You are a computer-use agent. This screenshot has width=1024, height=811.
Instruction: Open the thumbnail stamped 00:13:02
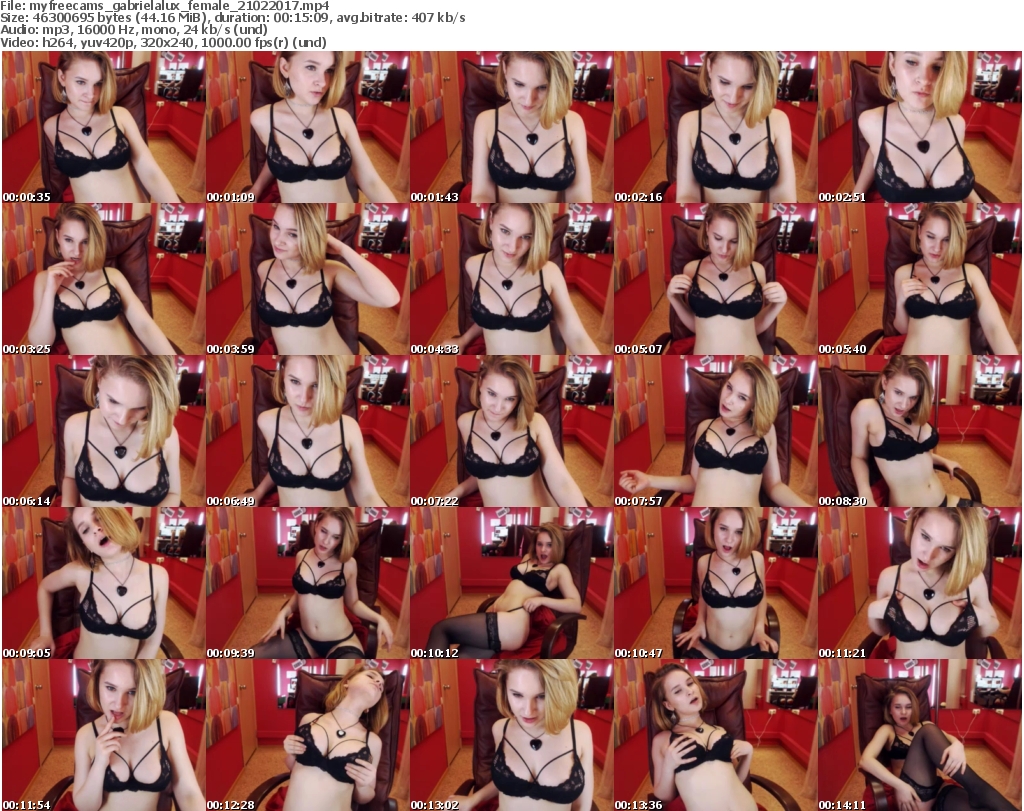[x=511, y=735]
